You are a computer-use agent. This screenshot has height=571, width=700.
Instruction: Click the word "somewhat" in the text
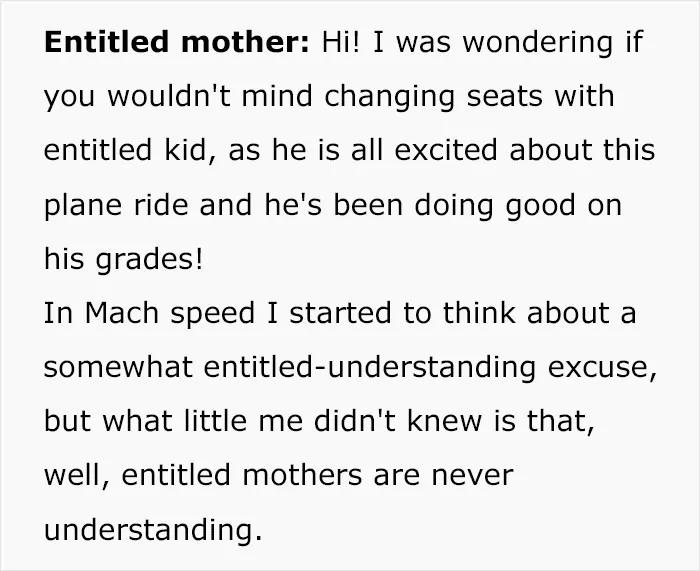coord(118,367)
